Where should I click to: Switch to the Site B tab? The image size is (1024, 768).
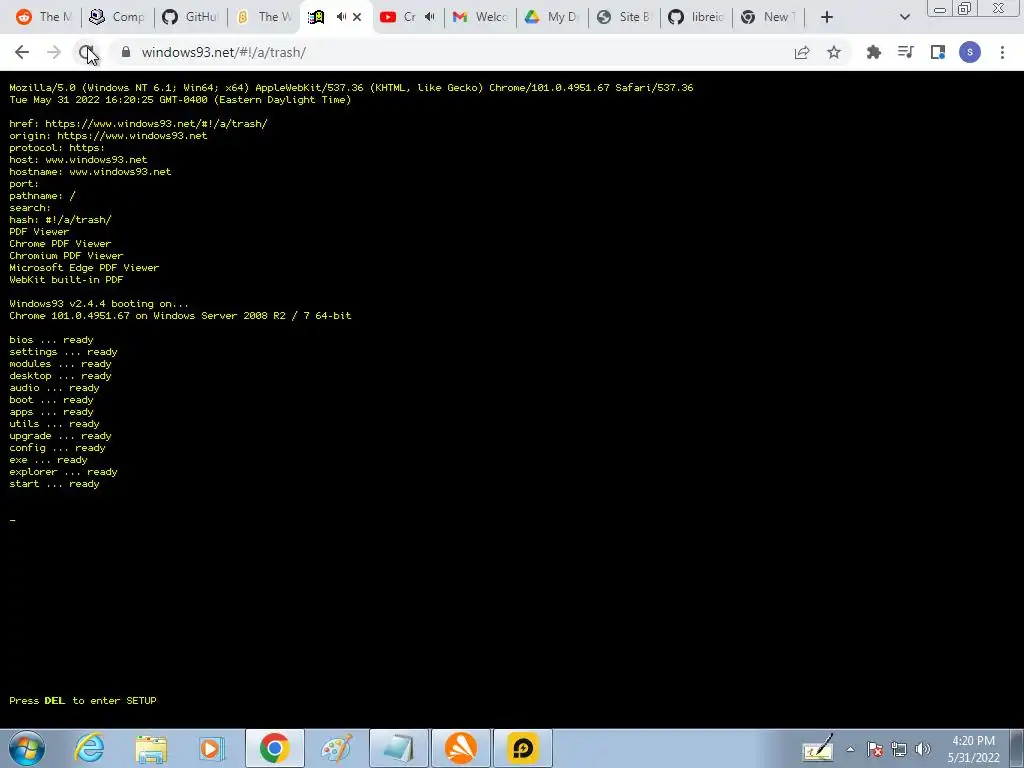(625, 17)
